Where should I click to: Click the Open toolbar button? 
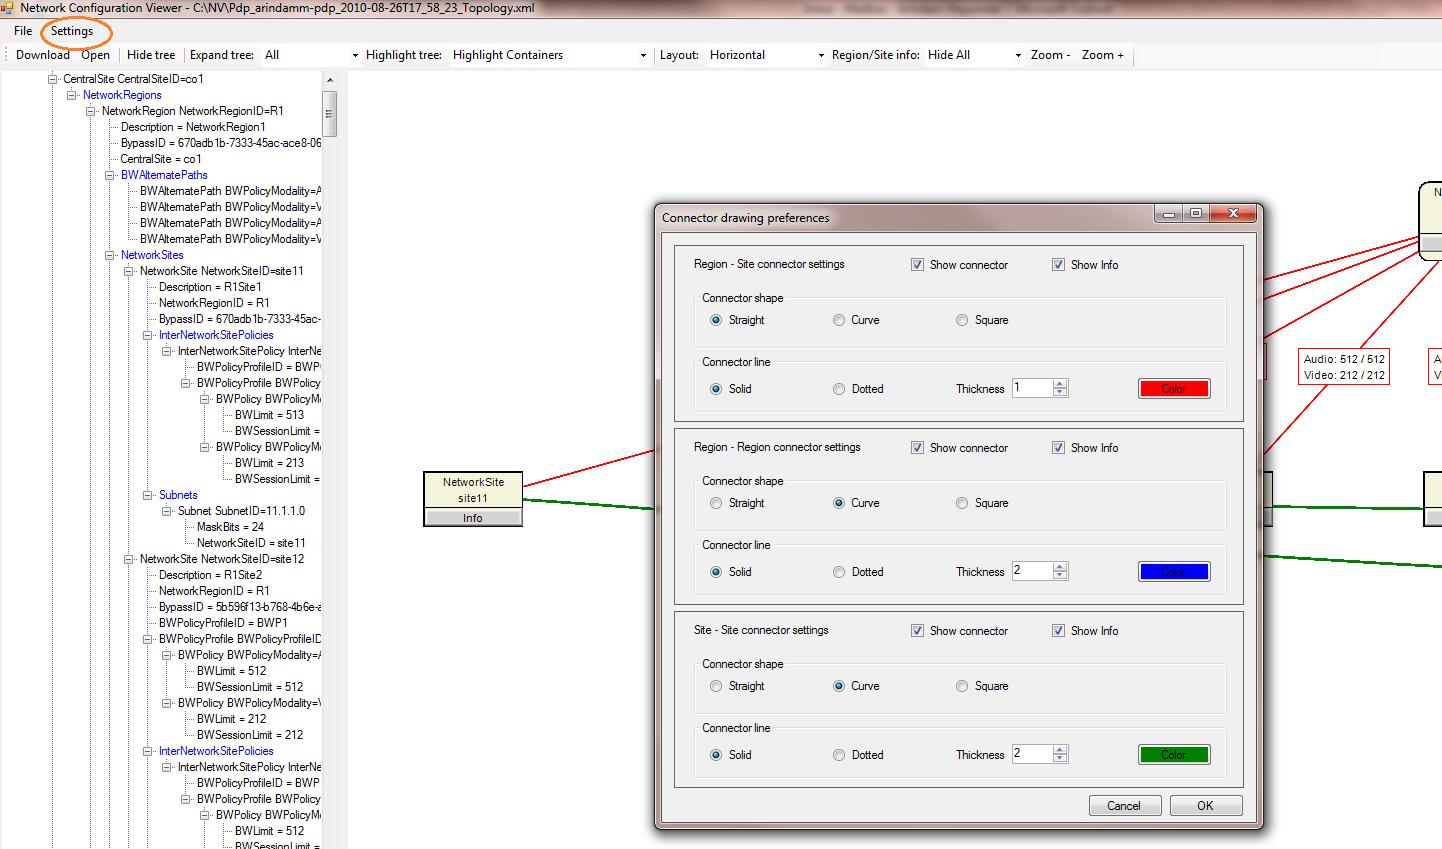(95, 55)
